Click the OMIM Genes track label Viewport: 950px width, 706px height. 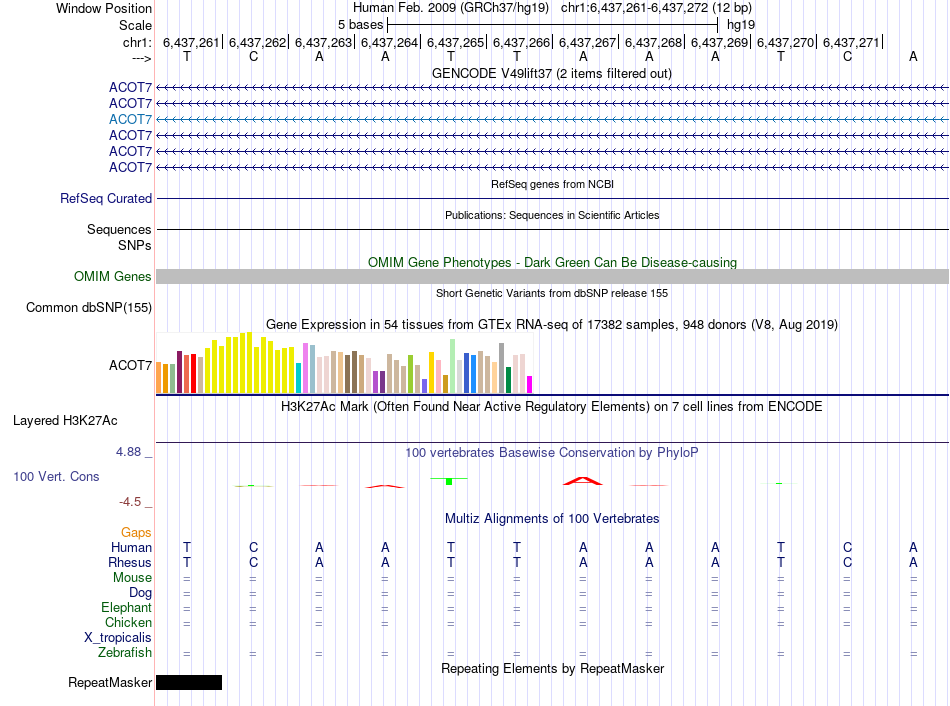pos(113,276)
